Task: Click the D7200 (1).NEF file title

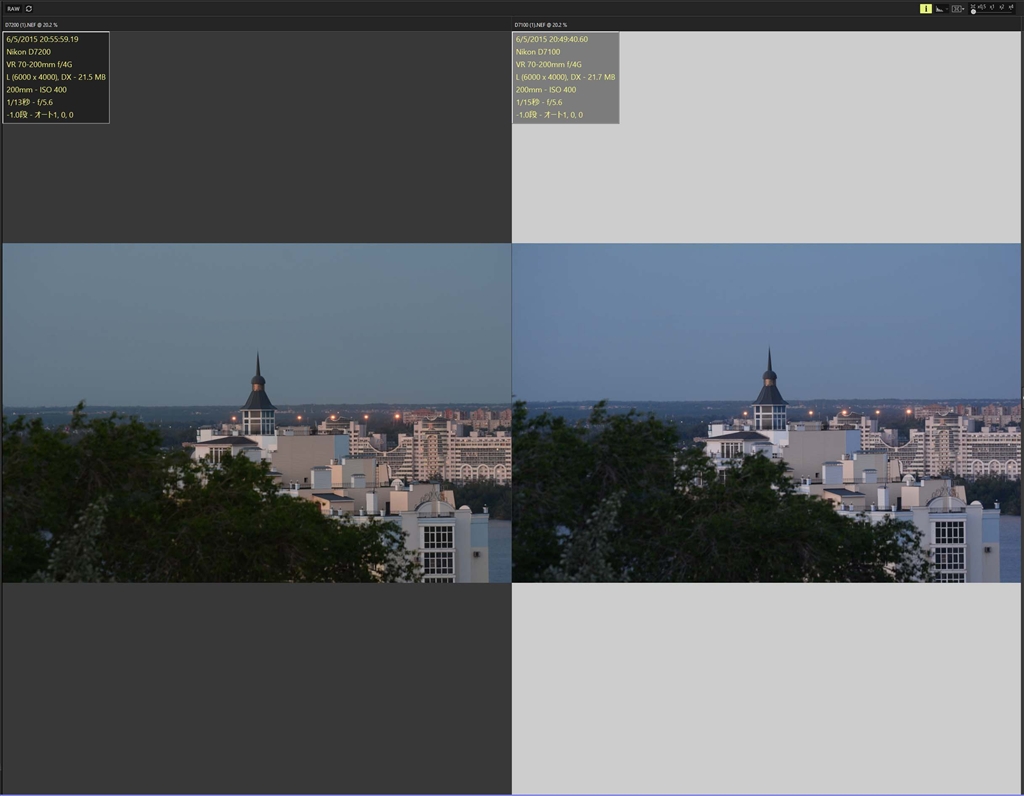Action: [31, 25]
